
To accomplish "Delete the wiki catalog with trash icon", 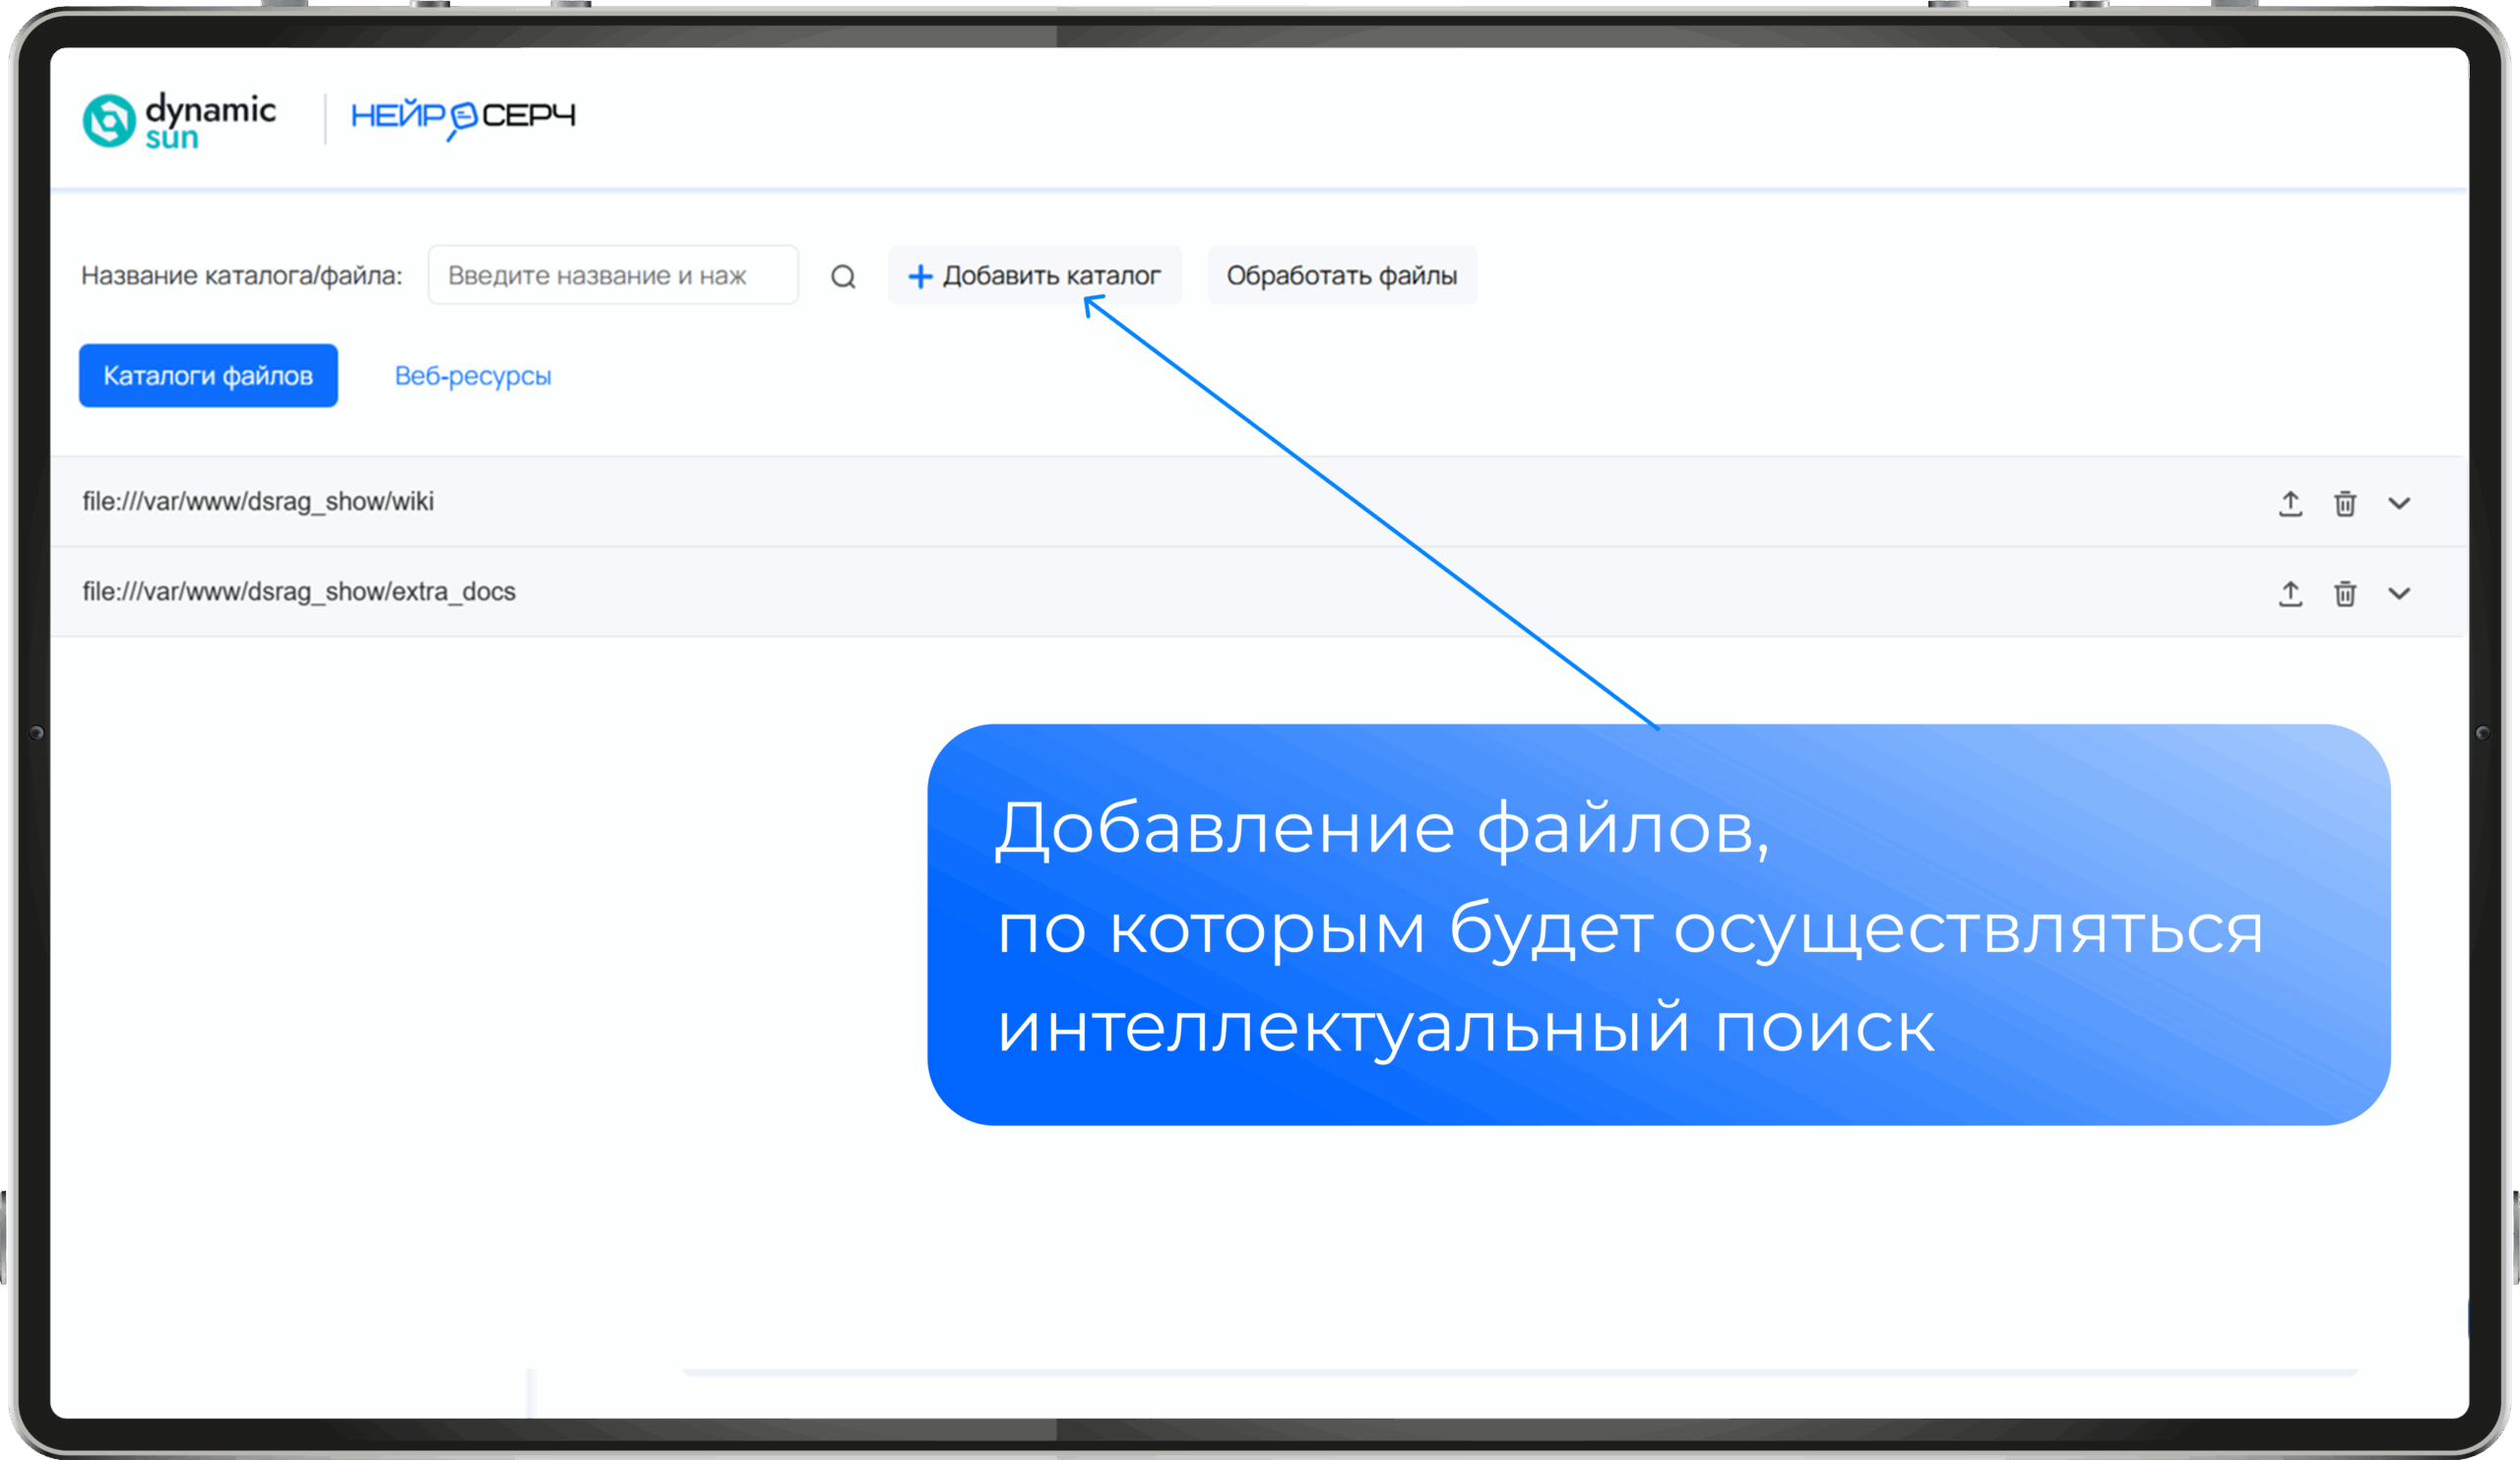I will 2345,503.
